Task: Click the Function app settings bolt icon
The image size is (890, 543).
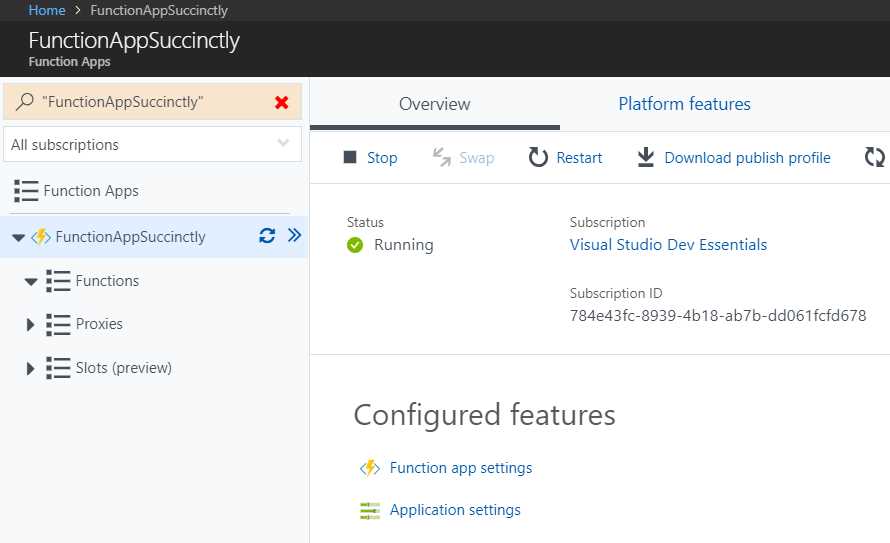Action: [x=370, y=468]
